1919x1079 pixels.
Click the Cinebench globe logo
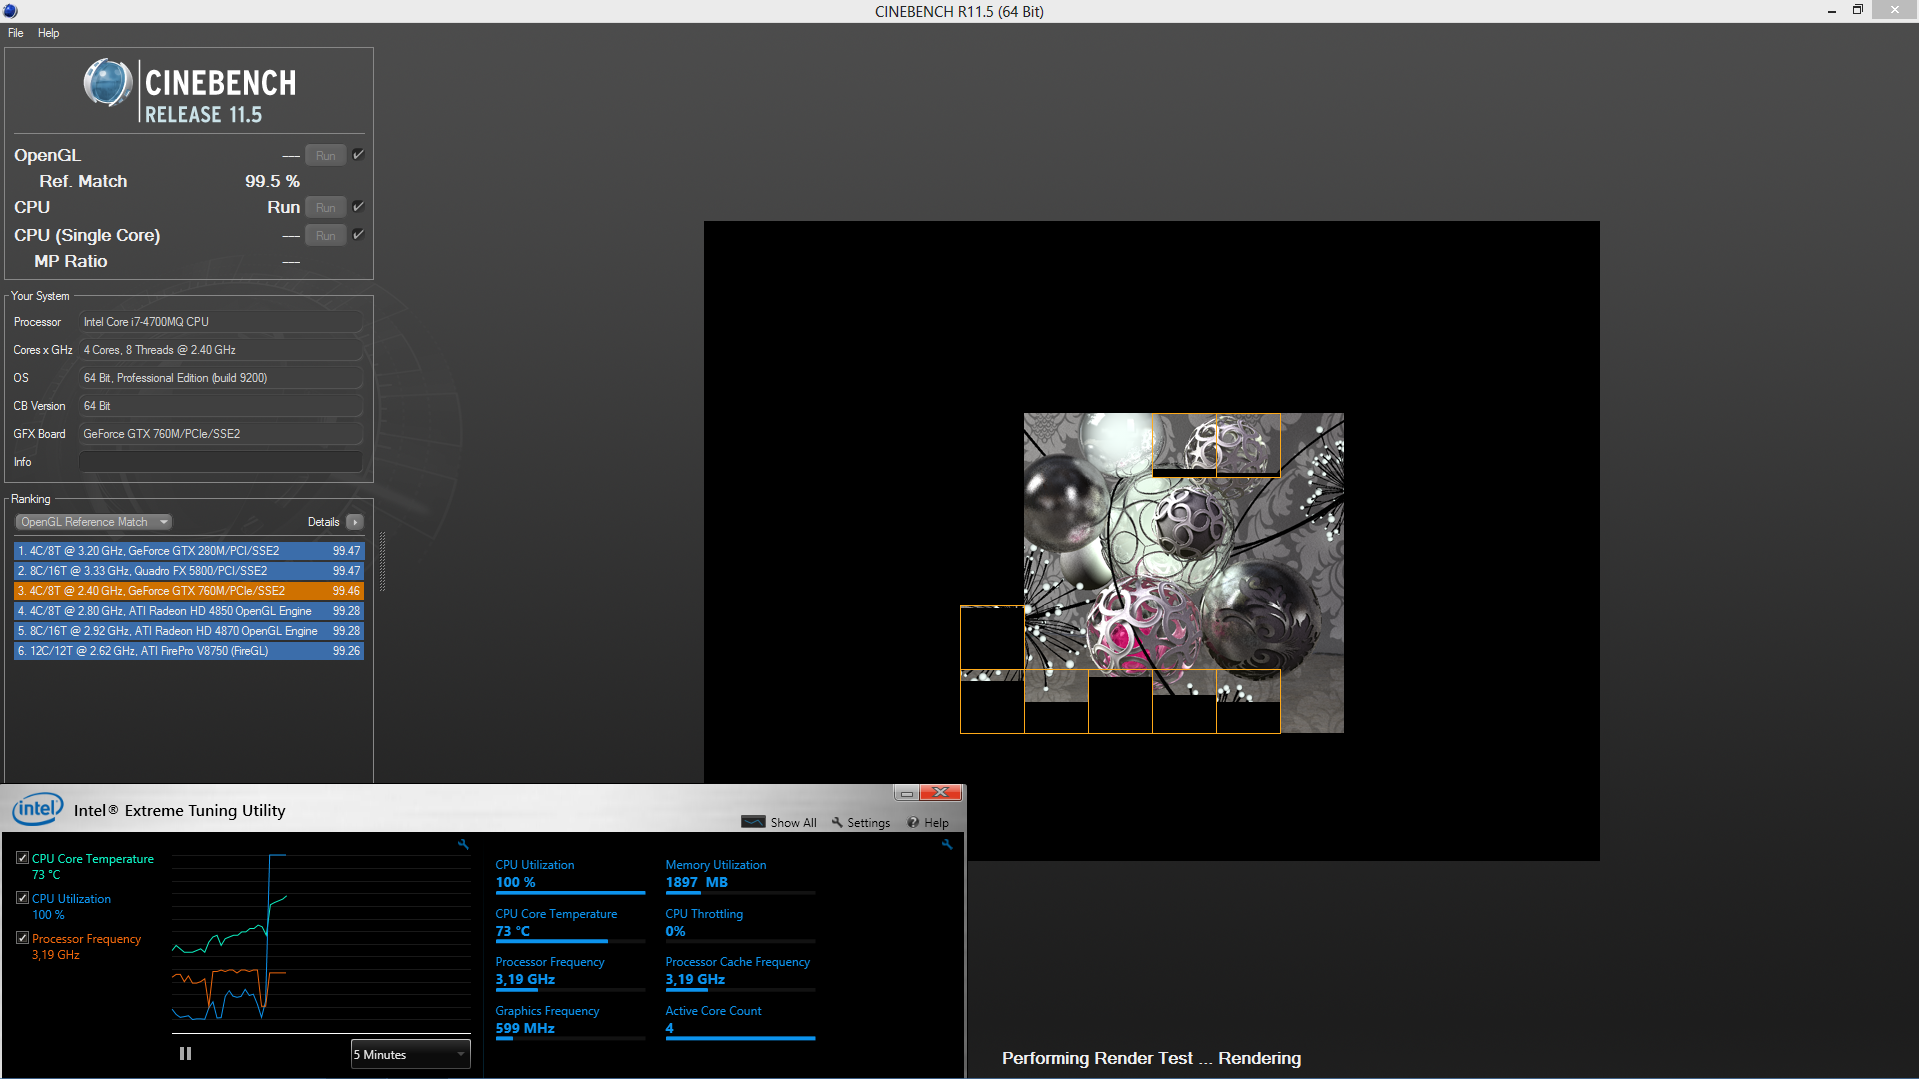pos(108,82)
